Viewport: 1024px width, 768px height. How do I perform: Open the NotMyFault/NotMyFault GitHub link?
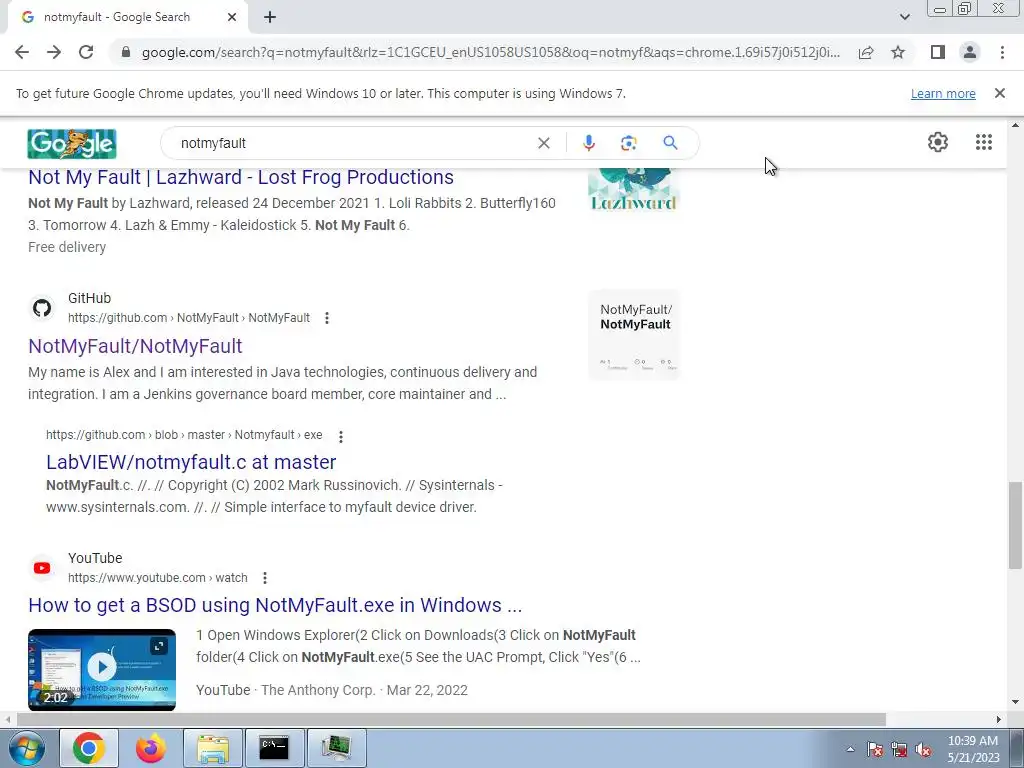coord(135,346)
